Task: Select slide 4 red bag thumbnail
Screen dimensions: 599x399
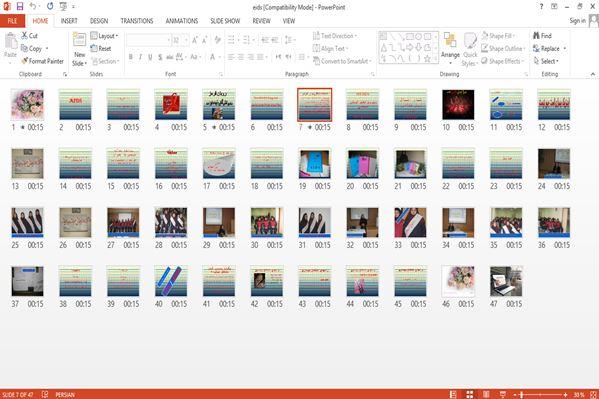Action: click(171, 104)
